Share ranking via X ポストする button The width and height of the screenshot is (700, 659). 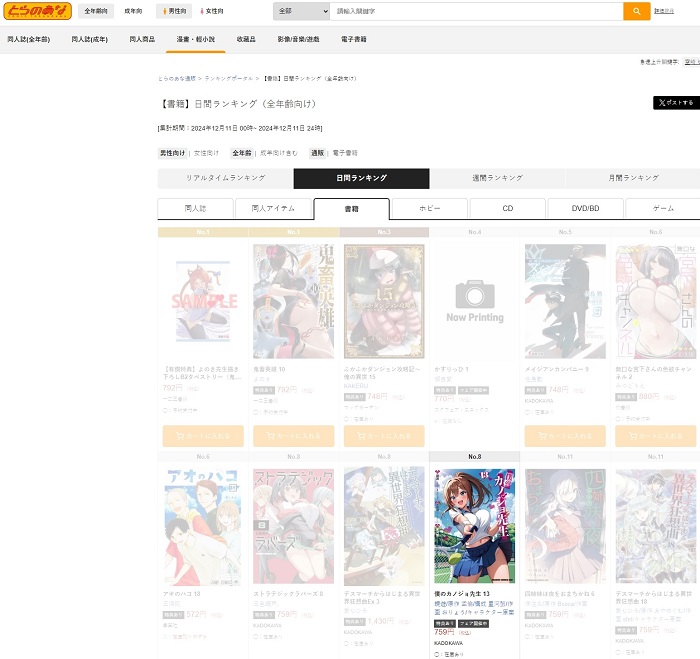point(676,103)
